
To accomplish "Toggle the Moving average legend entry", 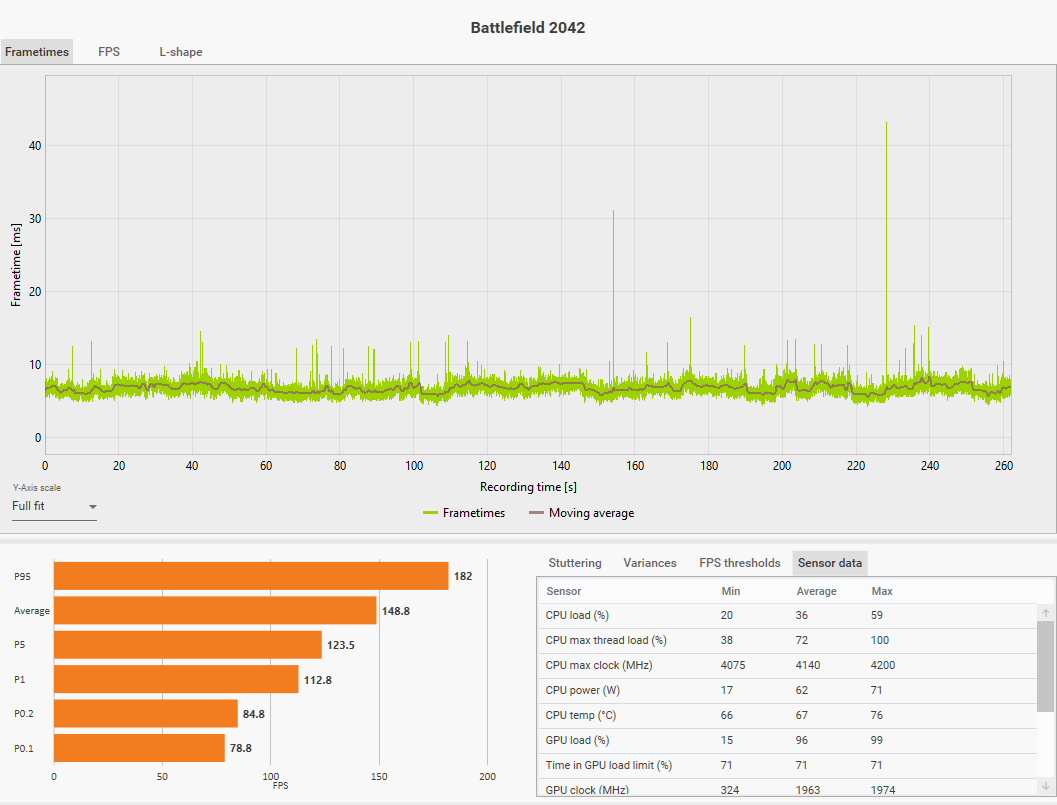I will 582,513.
